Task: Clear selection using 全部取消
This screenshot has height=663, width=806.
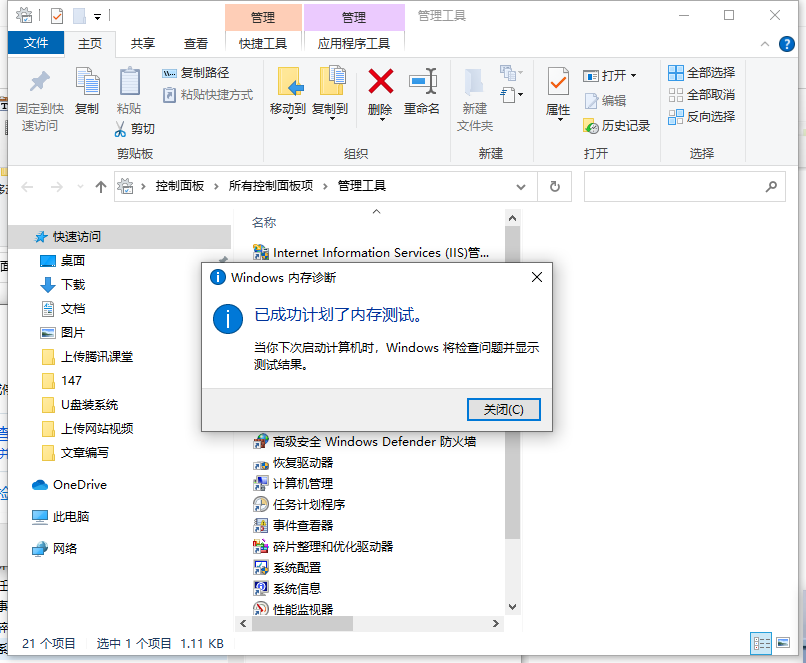Action: tap(702, 95)
